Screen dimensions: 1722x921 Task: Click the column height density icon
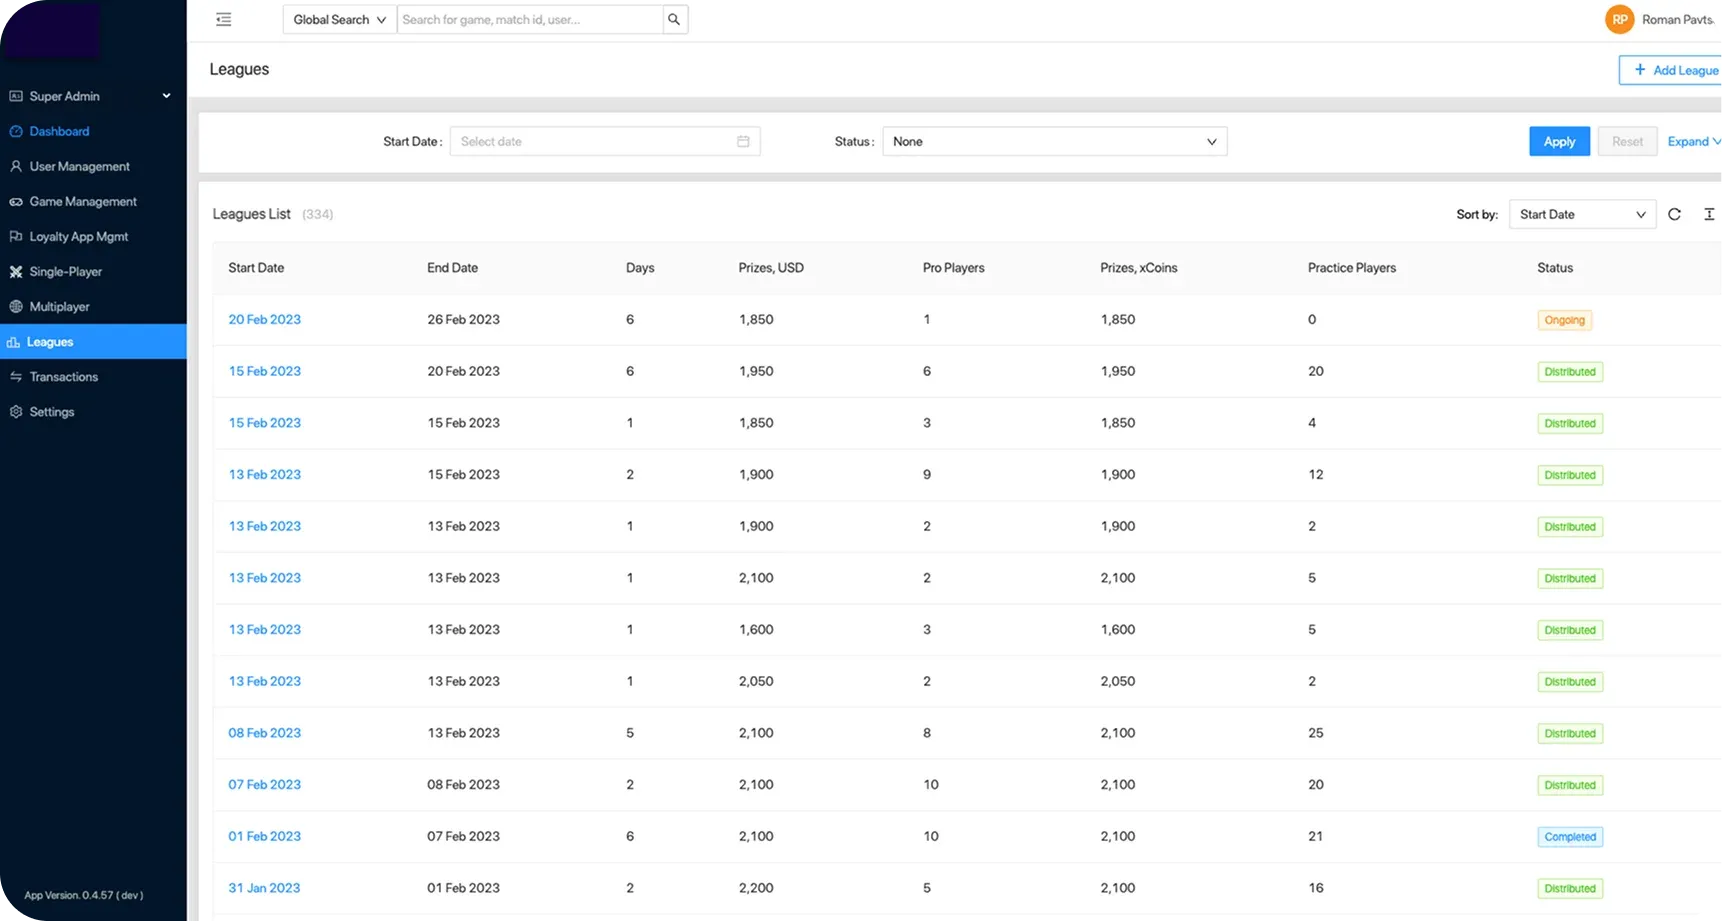(x=1709, y=215)
